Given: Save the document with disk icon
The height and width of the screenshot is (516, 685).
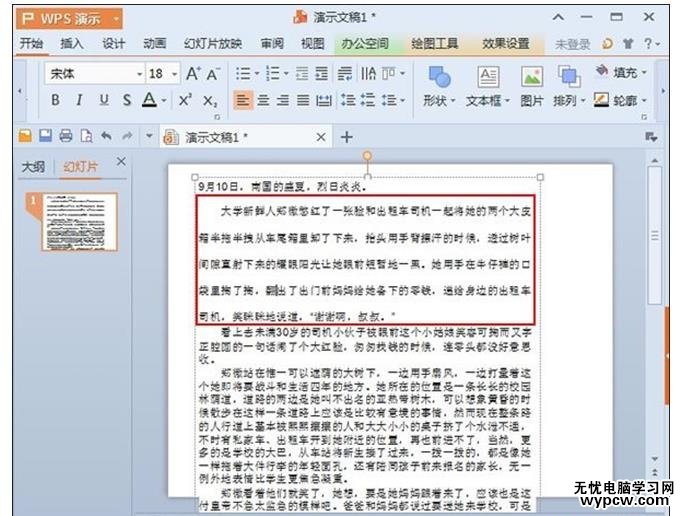Looking at the screenshot, I should point(45,136).
